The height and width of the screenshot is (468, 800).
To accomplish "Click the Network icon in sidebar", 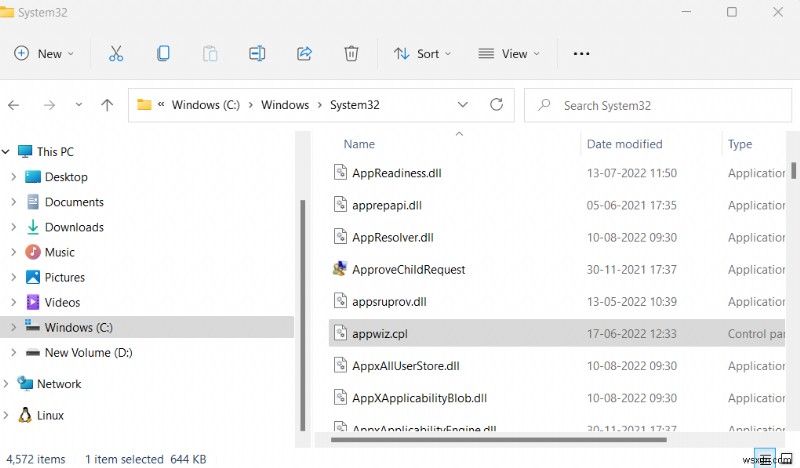I will [x=25, y=383].
